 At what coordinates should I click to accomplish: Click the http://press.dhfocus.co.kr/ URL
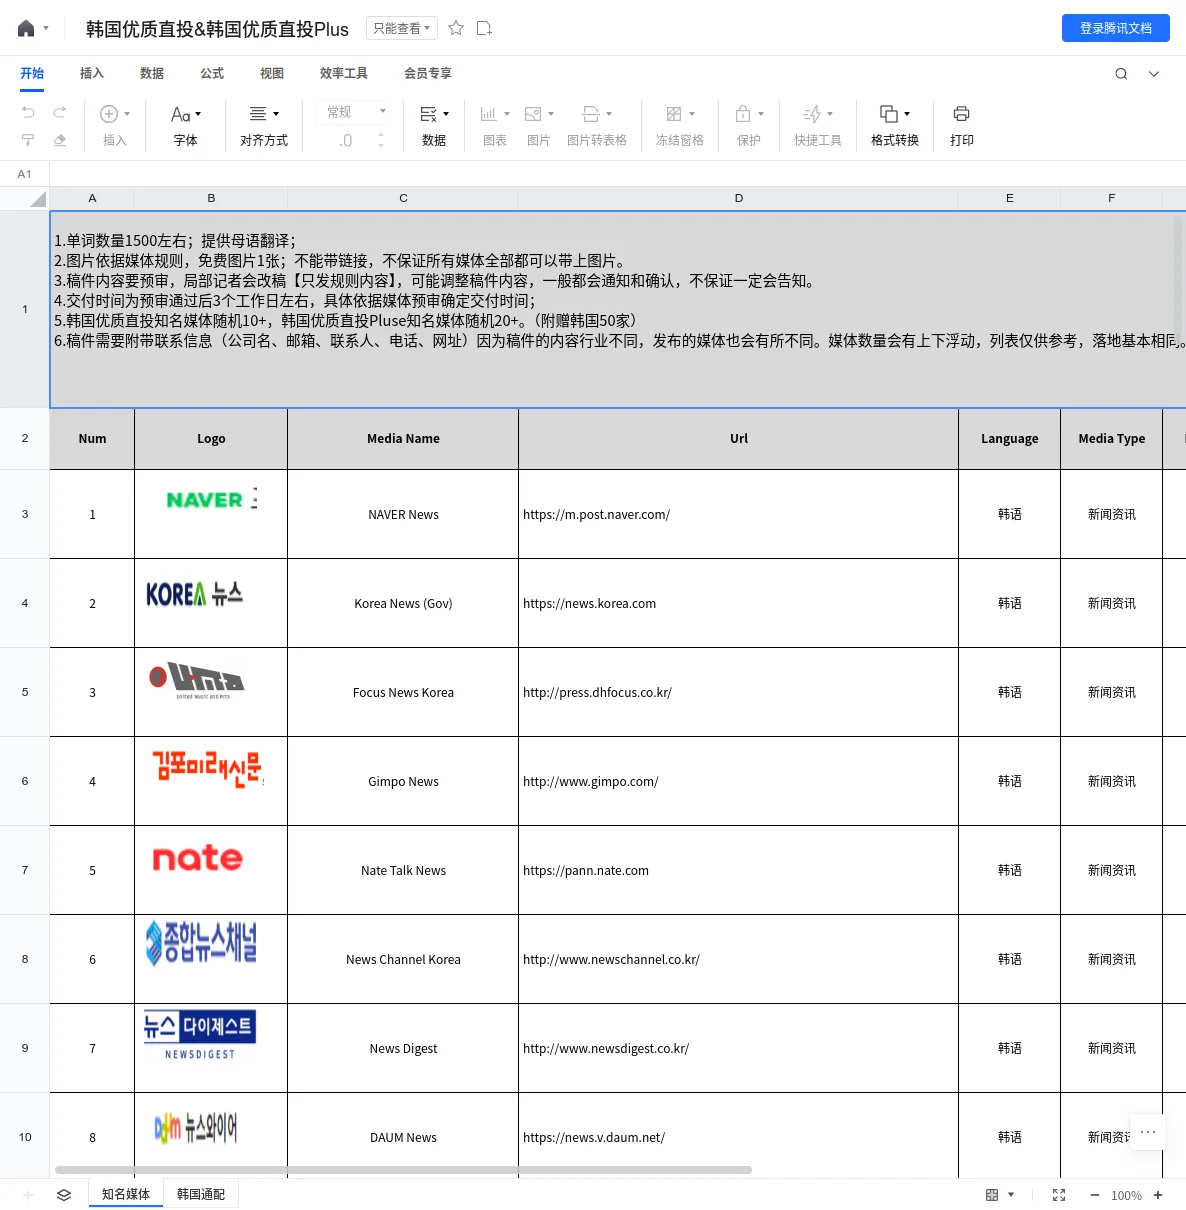pyautogui.click(x=597, y=693)
